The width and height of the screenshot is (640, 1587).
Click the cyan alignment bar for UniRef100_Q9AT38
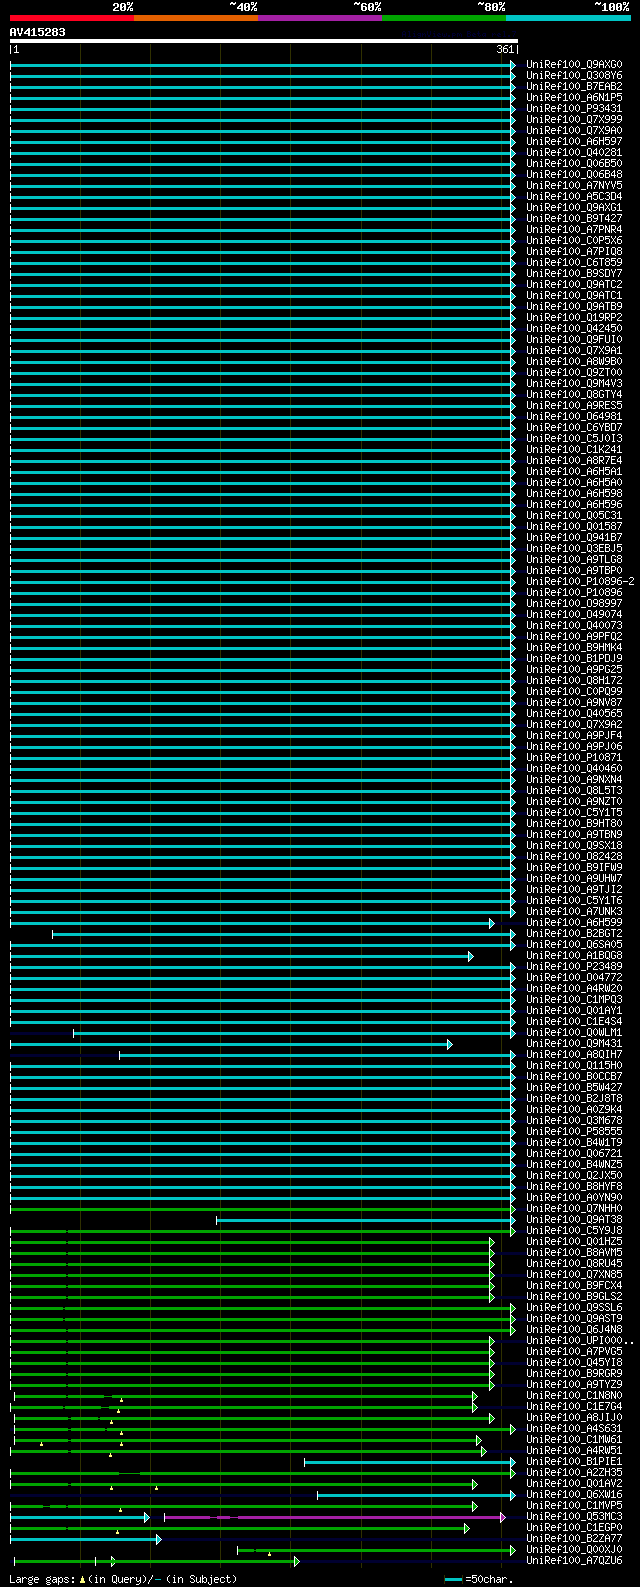[x=364, y=1220]
